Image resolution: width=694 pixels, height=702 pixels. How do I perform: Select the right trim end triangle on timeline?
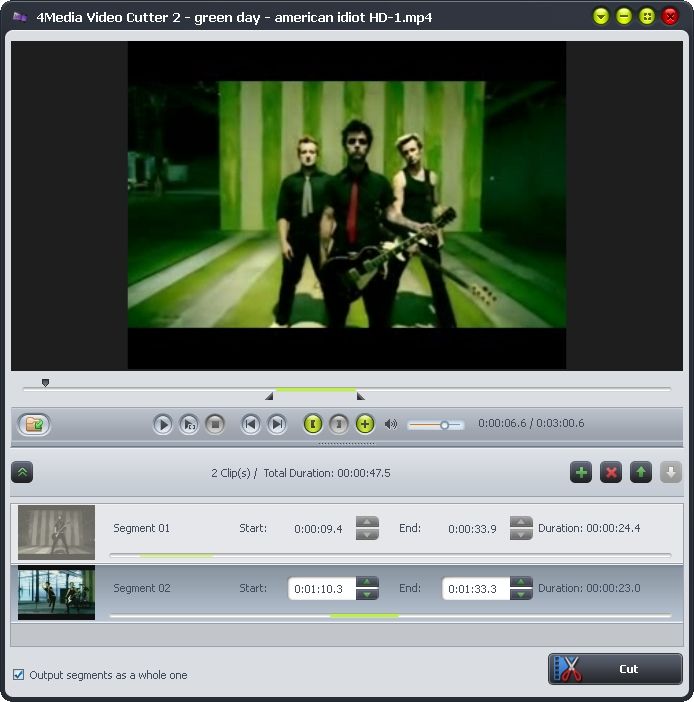click(x=360, y=396)
